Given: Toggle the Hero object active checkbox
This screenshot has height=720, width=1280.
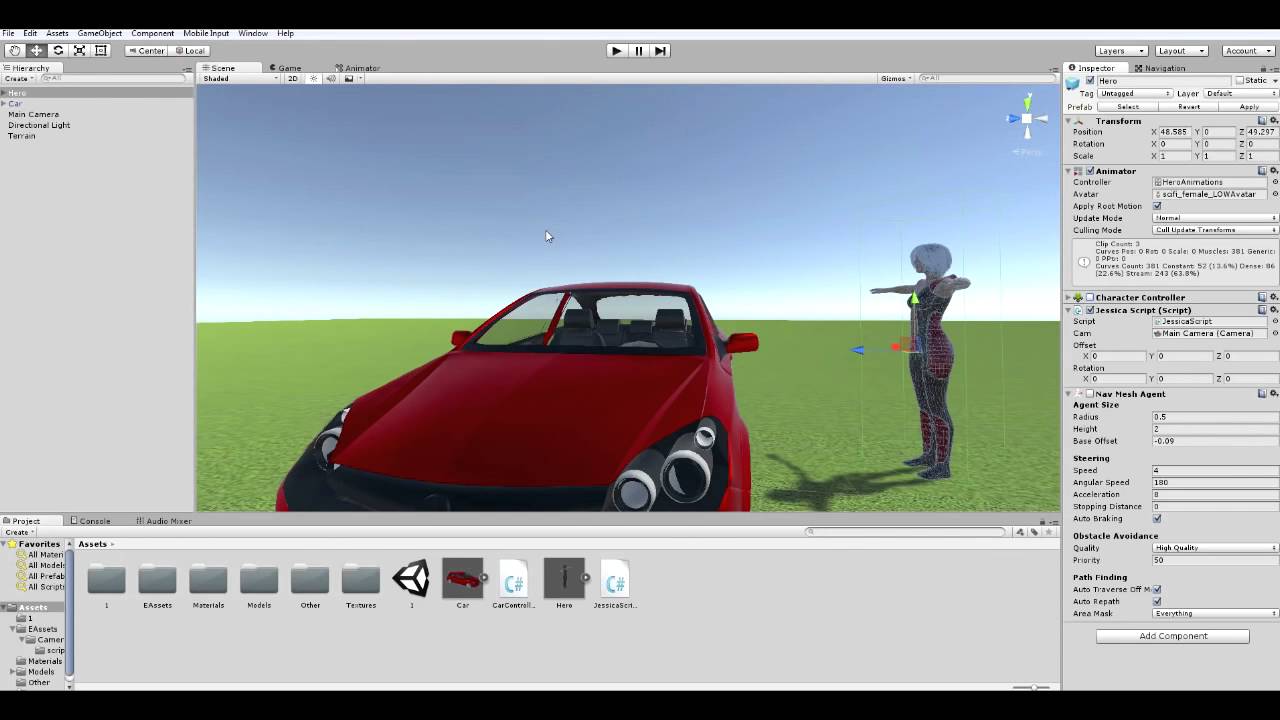Looking at the screenshot, I should coord(1090,81).
